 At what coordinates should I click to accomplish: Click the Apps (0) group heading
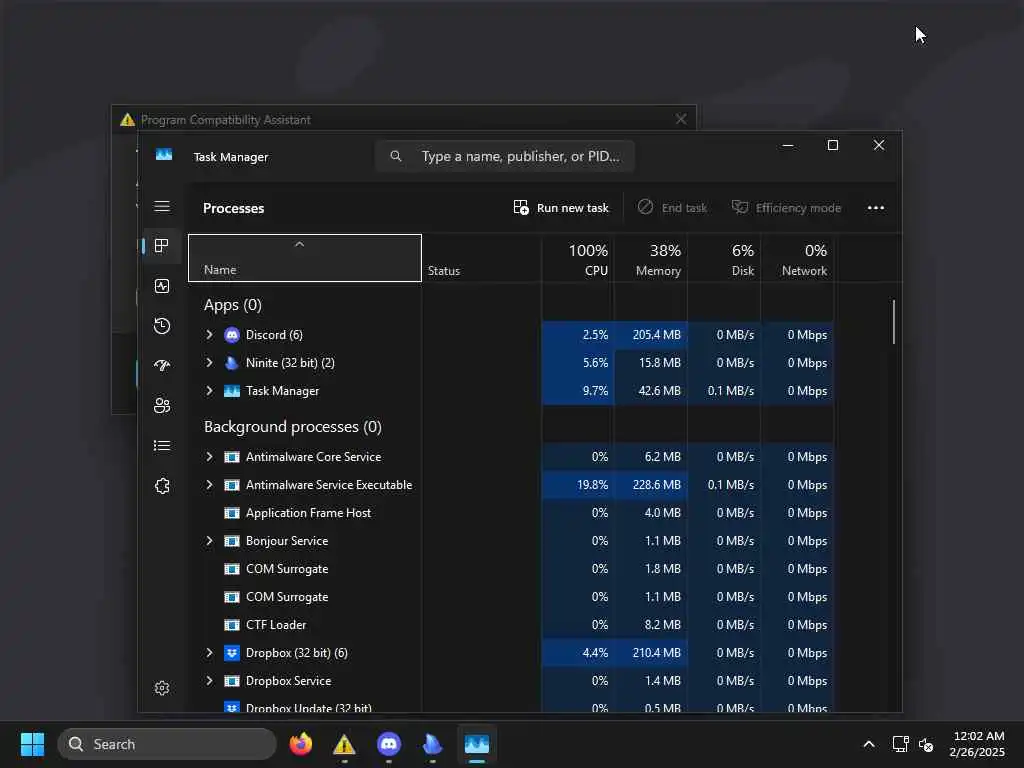[232, 305]
